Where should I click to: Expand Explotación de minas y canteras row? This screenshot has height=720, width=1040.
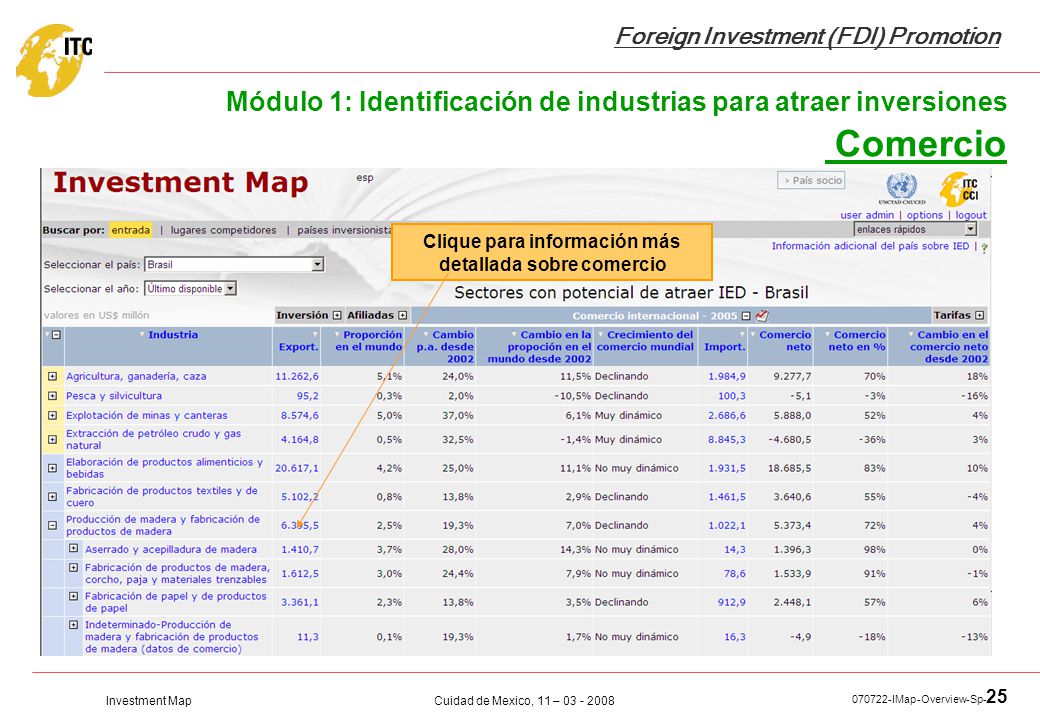[x=52, y=416]
